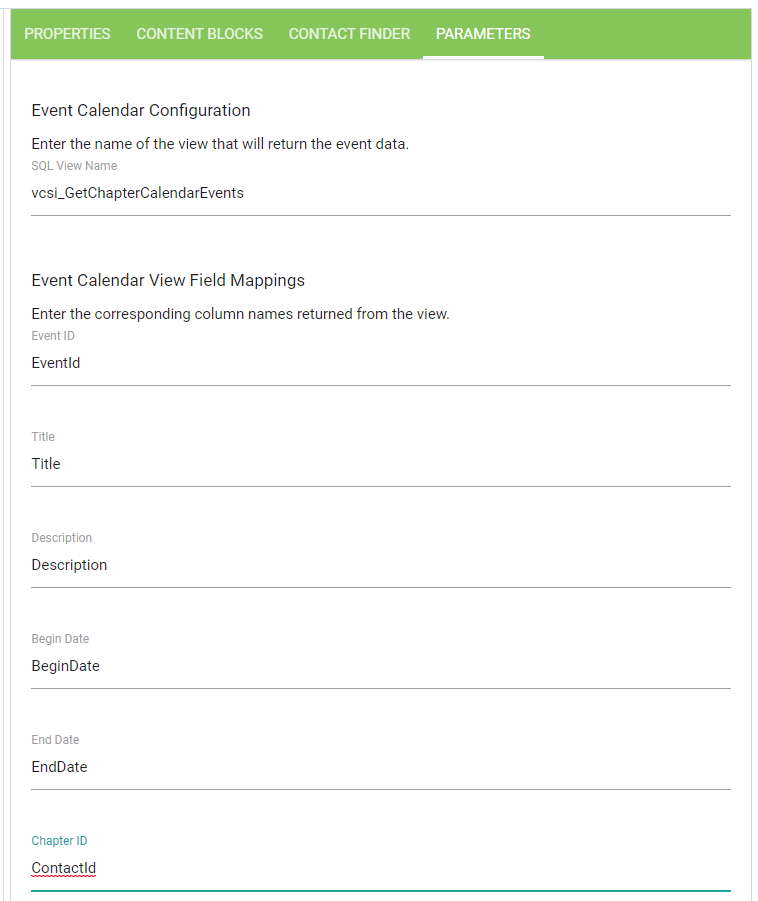Click the small SQL View Name label
The height and width of the screenshot is (901, 758).
coord(74,166)
